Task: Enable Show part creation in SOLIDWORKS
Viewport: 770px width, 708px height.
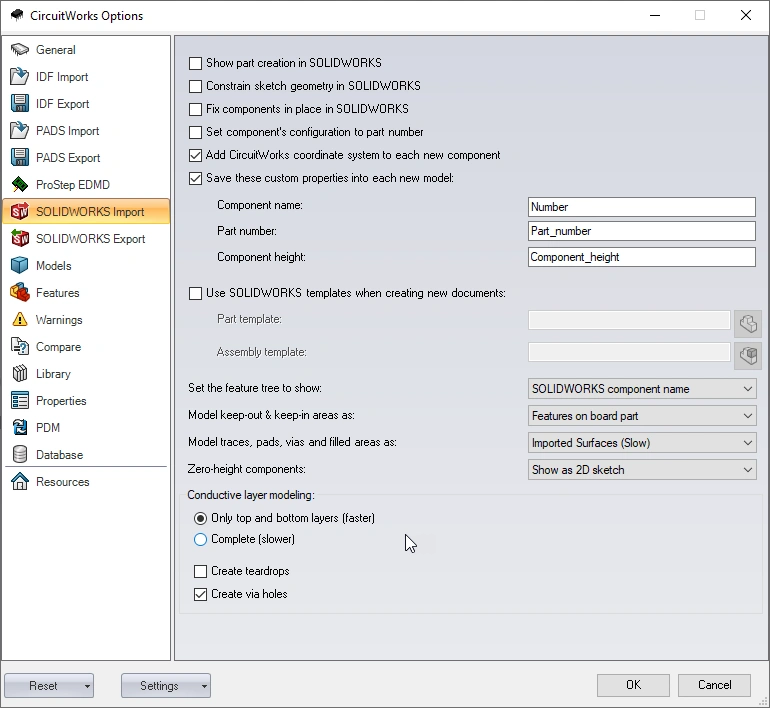Action: [x=196, y=63]
